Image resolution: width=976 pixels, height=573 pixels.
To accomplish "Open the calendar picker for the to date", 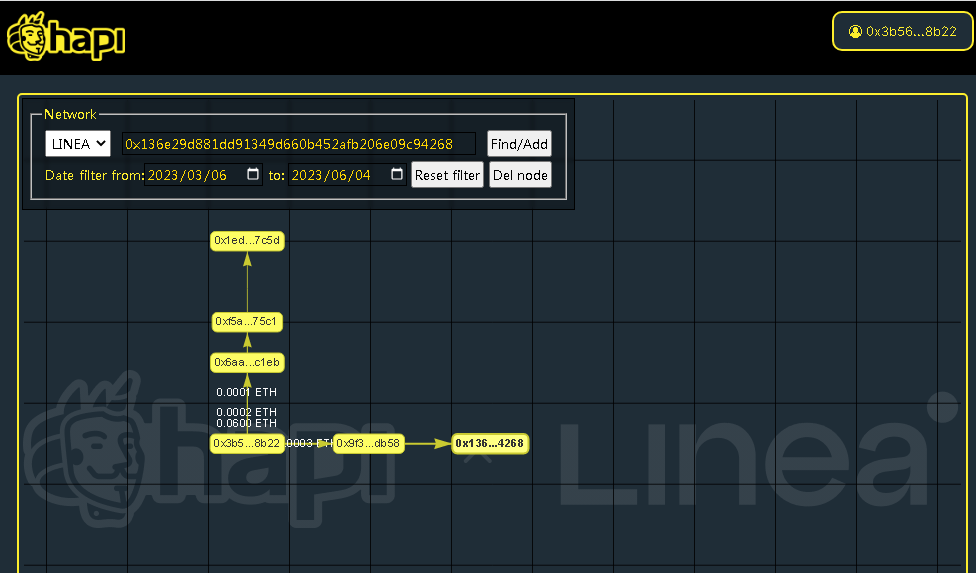I will tap(396, 174).
